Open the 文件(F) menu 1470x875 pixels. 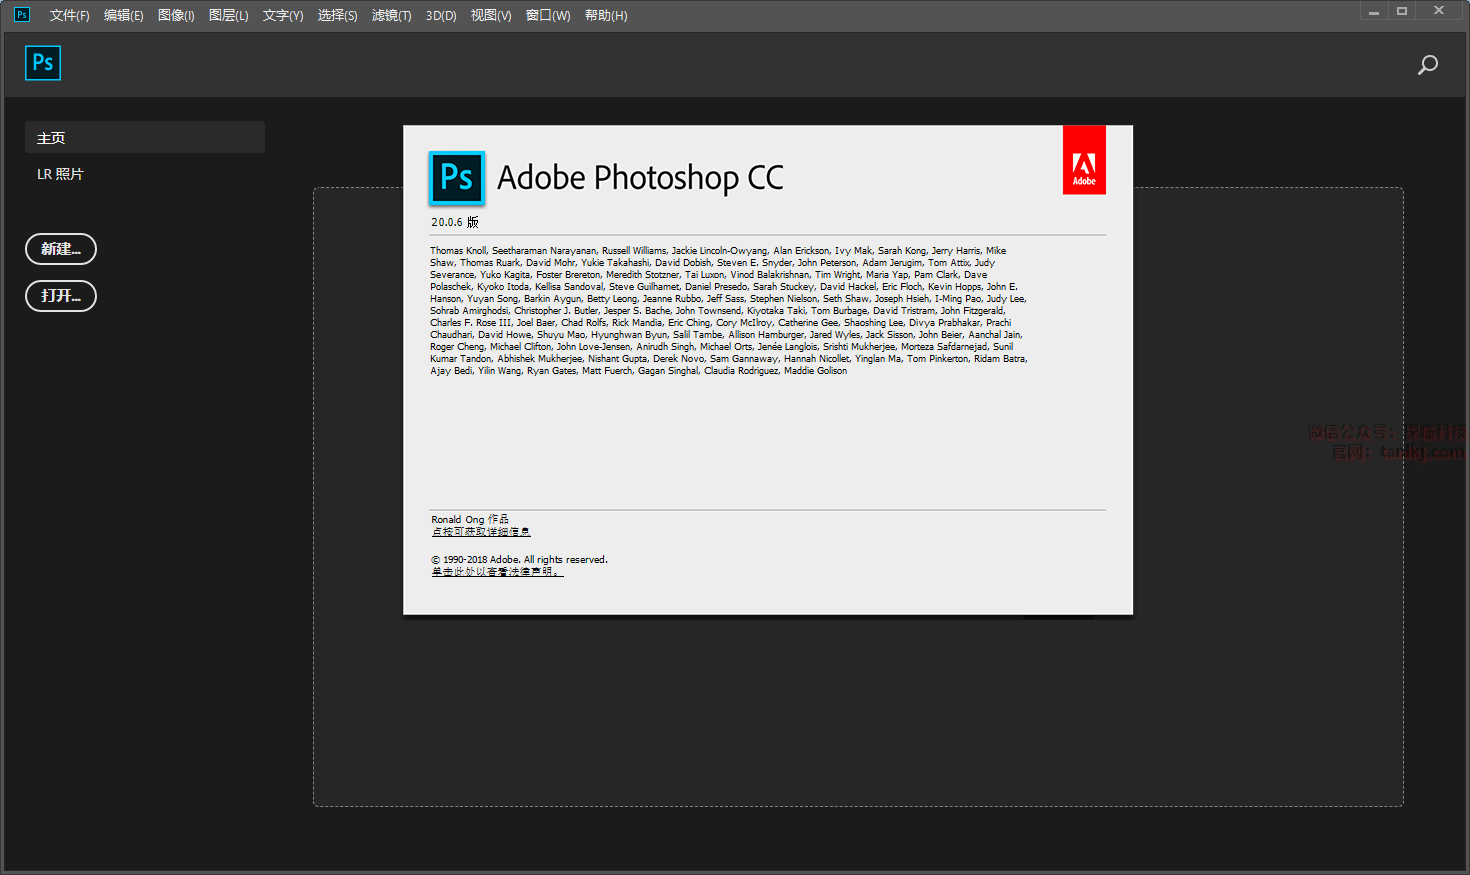tap(69, 16)
